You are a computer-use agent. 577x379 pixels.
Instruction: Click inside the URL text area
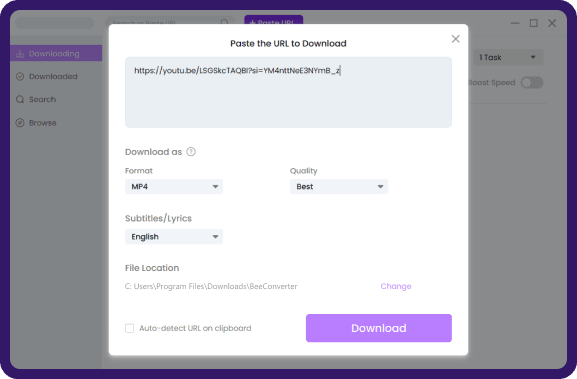(x=288, y=92)
